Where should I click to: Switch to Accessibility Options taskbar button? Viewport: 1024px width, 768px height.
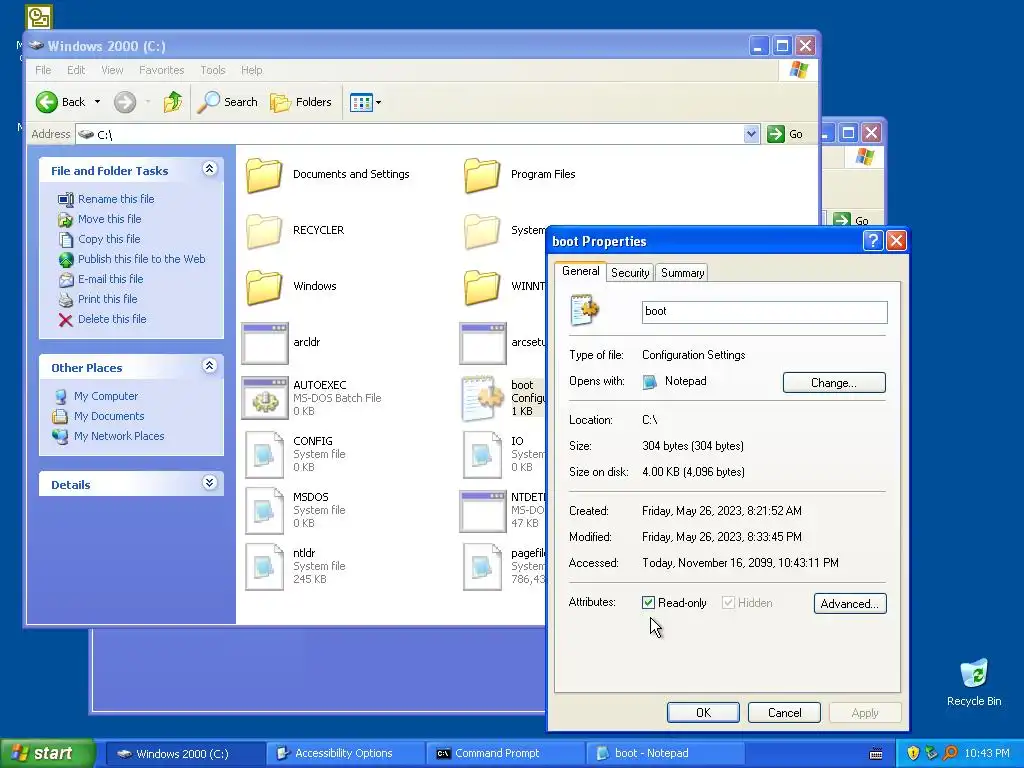pos(345,754)
